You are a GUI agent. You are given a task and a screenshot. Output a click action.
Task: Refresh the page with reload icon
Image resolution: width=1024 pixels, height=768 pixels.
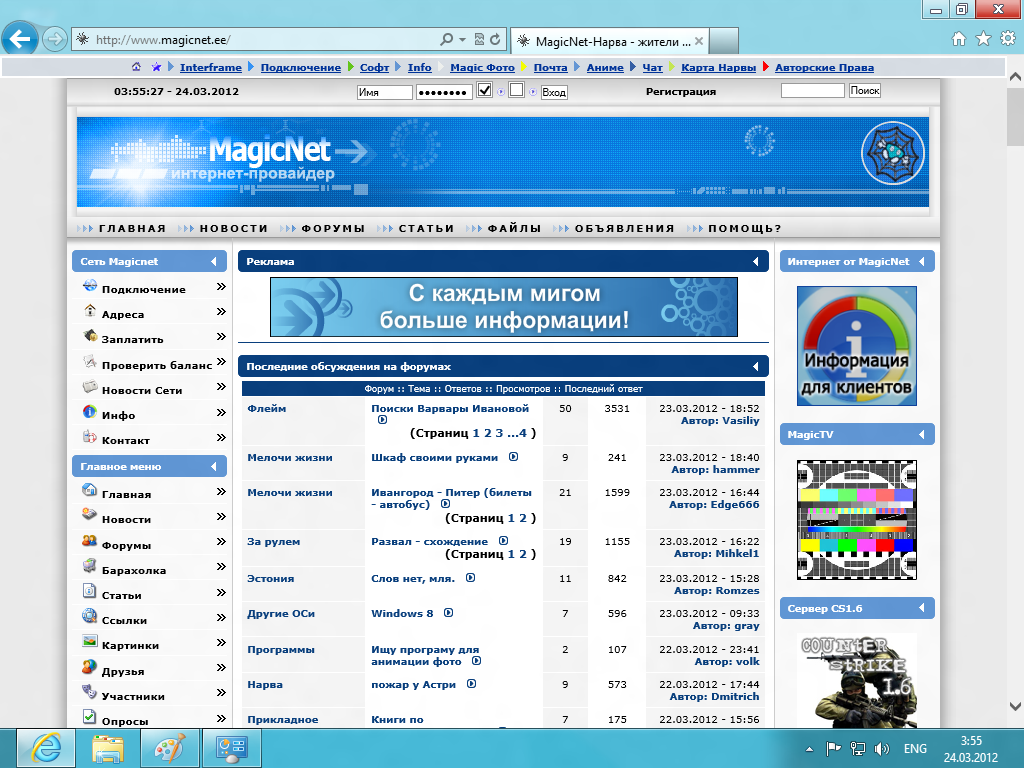[x=495, y=39]
